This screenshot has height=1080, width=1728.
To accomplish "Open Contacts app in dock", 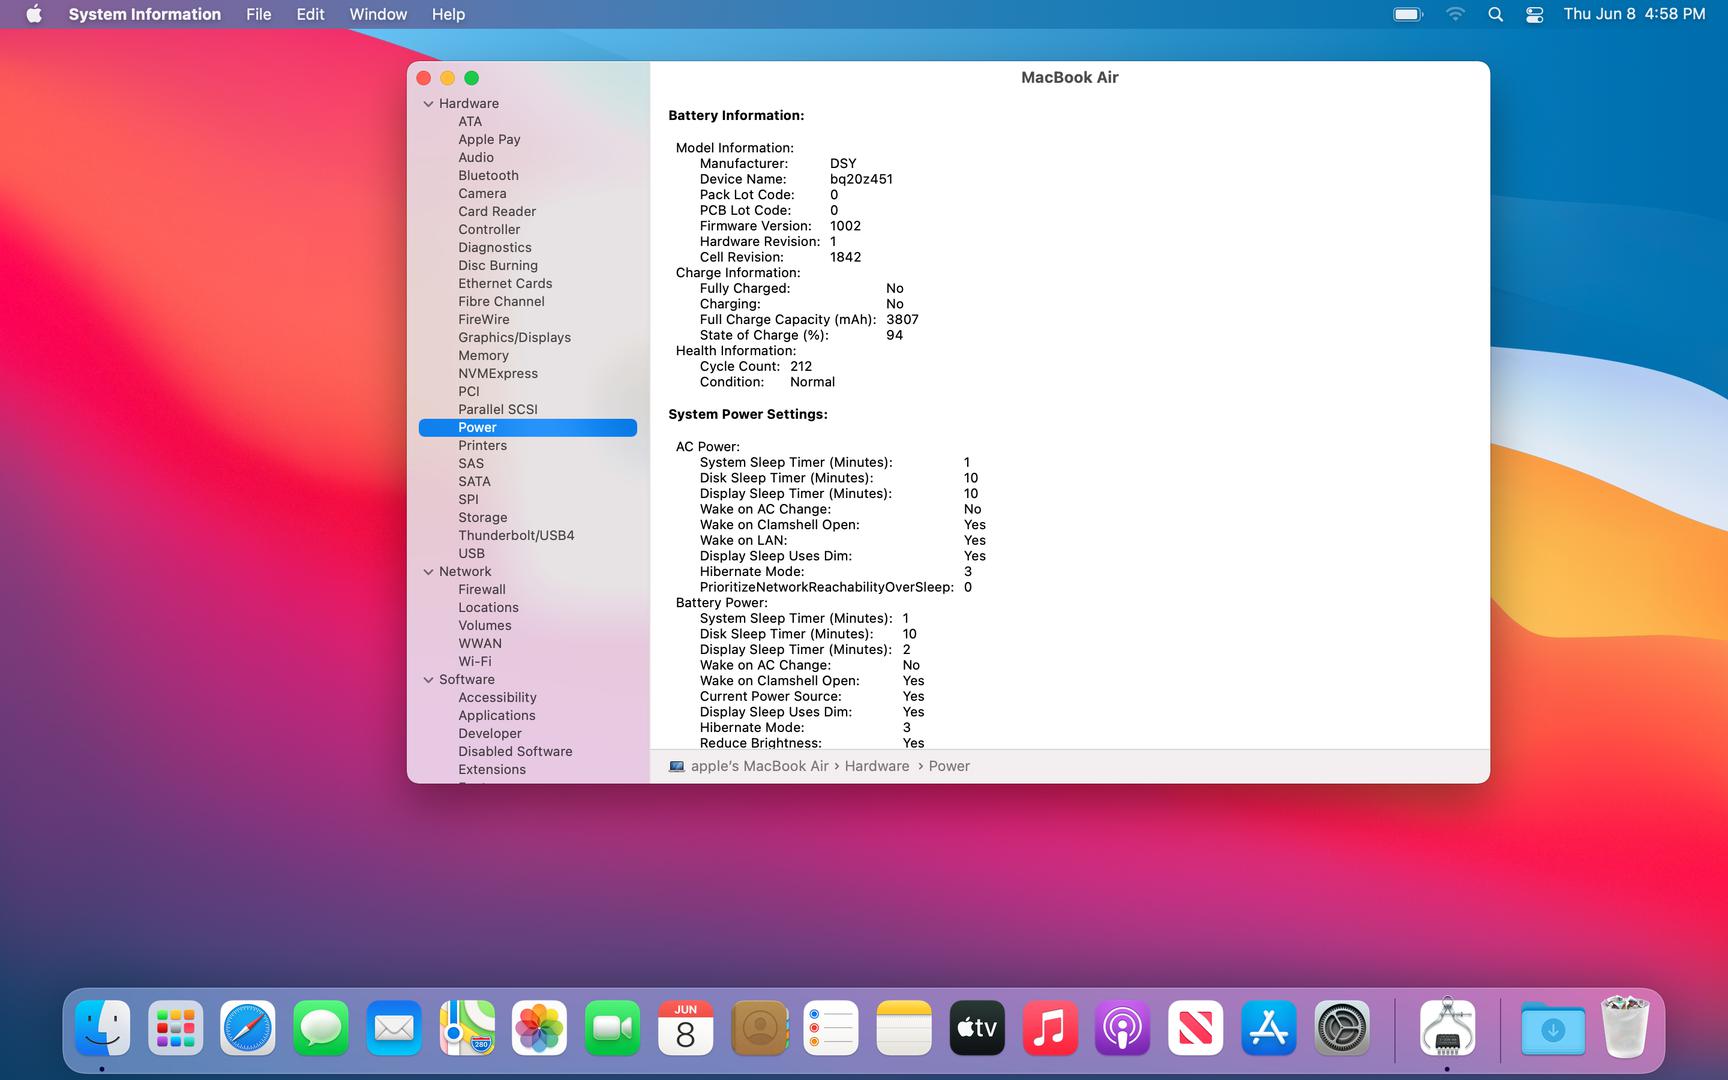I will point(759,1028).
